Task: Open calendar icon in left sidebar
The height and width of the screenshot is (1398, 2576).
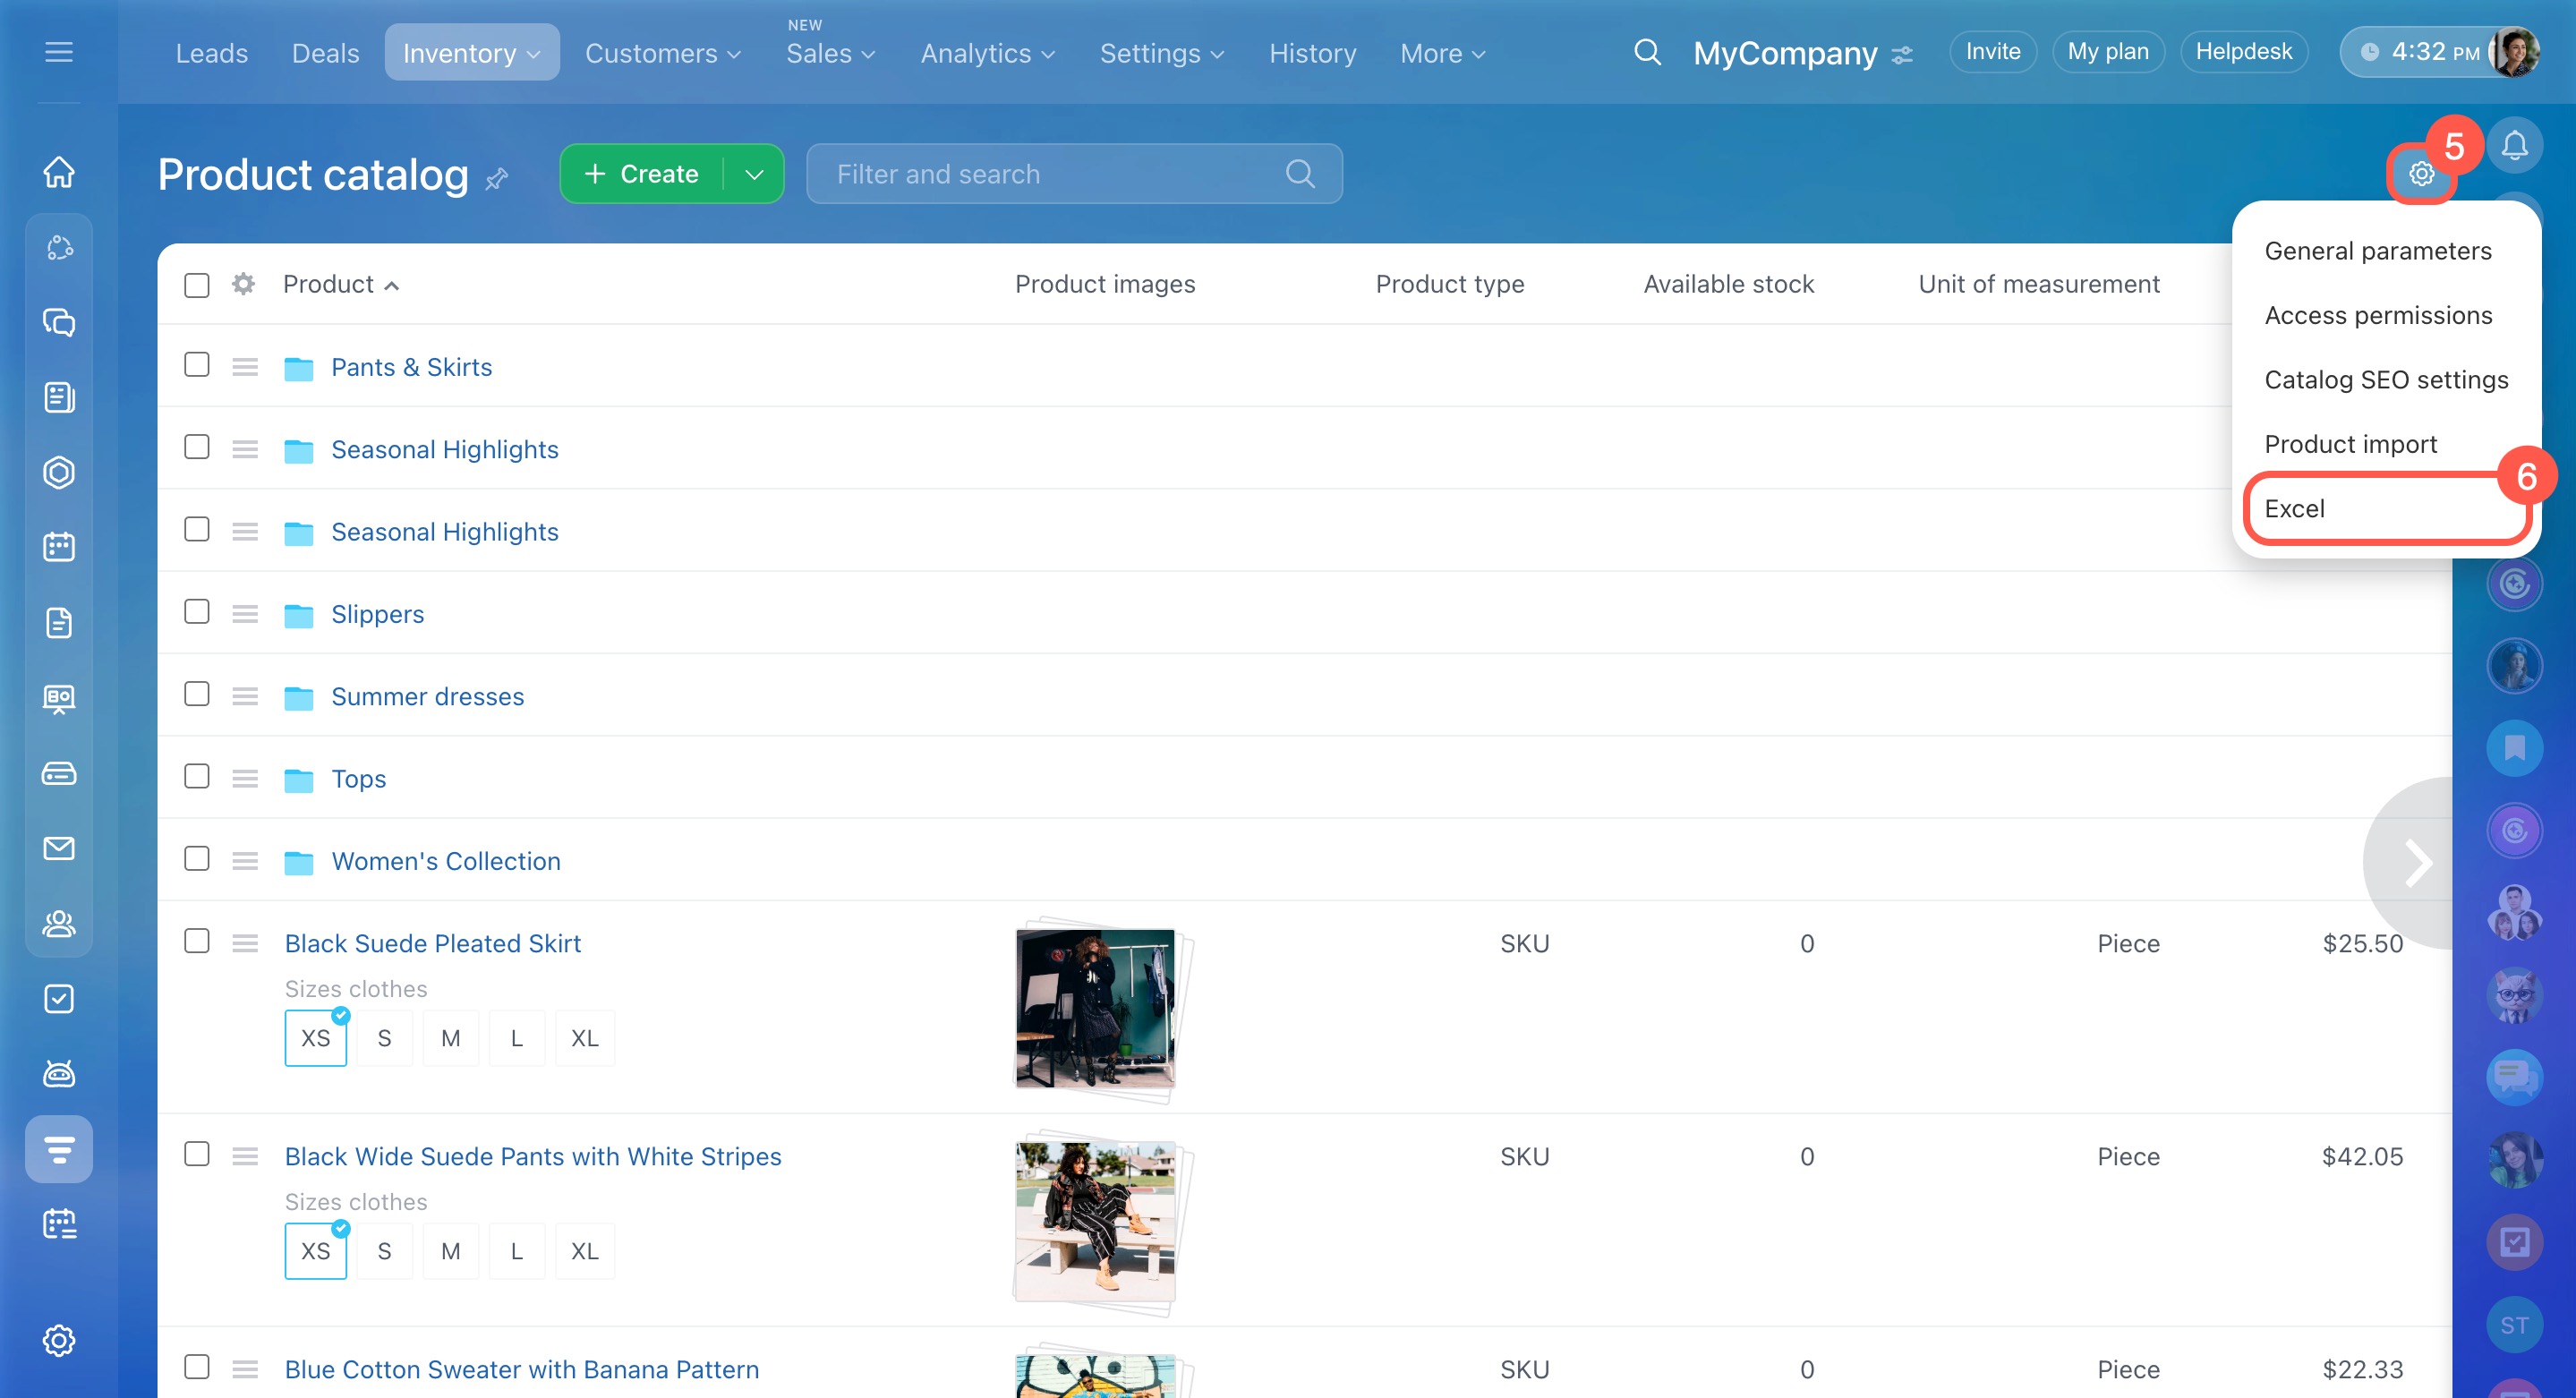Action: 59,547
